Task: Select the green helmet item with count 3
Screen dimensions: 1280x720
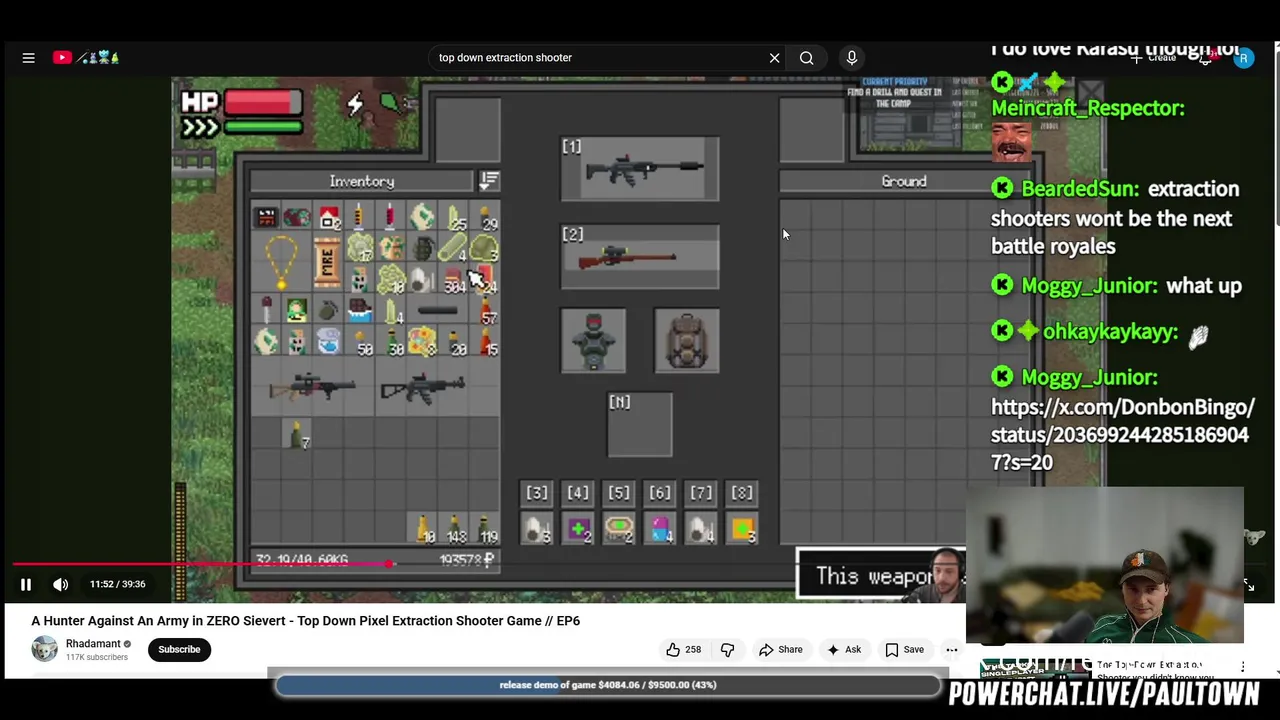Action: (486, 248)
